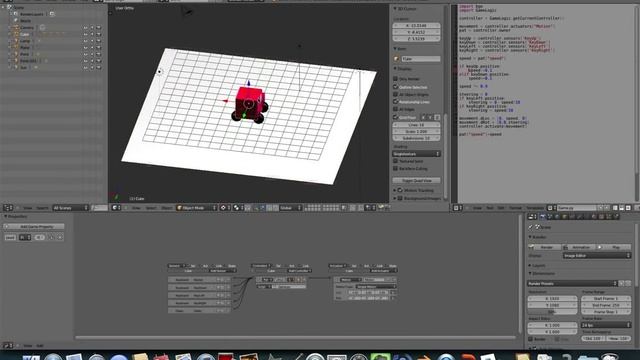The image size is (640, 360).
Task: Toggle line numbers icon in text editor
Action: (615, 208)
